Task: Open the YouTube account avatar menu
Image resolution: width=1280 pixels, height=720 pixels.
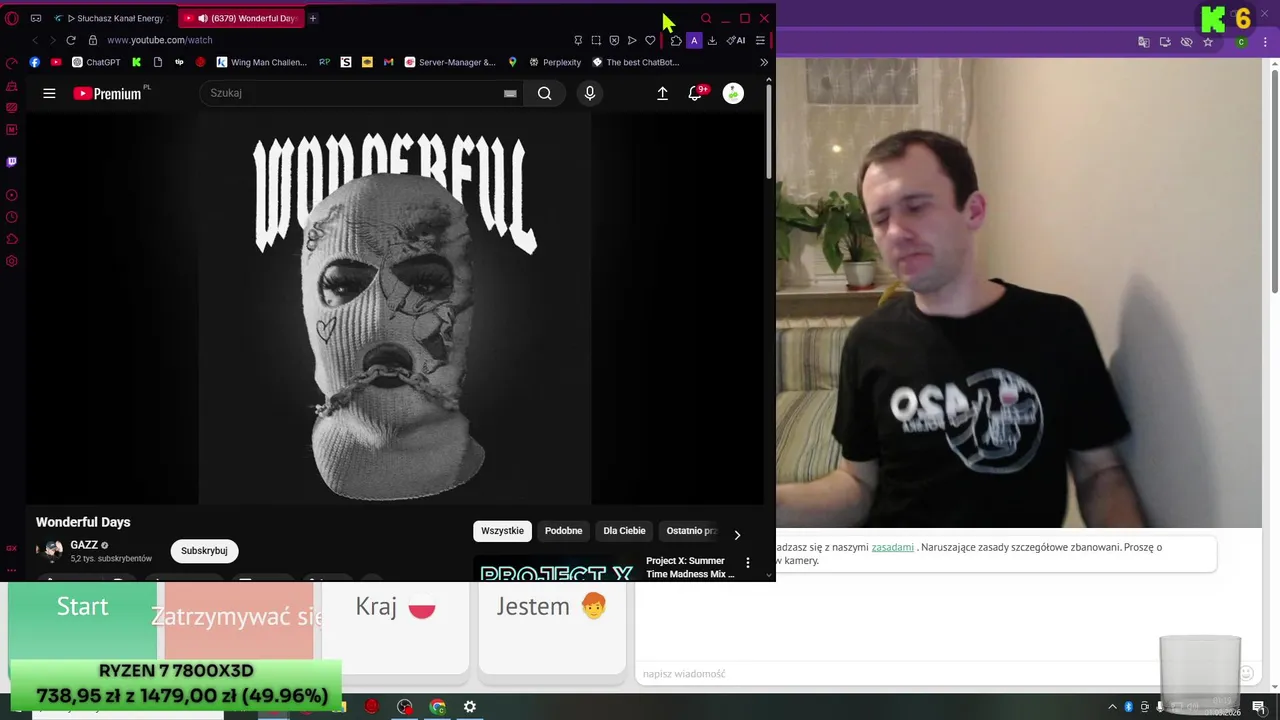Action: pyautogui.click(x=733, y=93)
